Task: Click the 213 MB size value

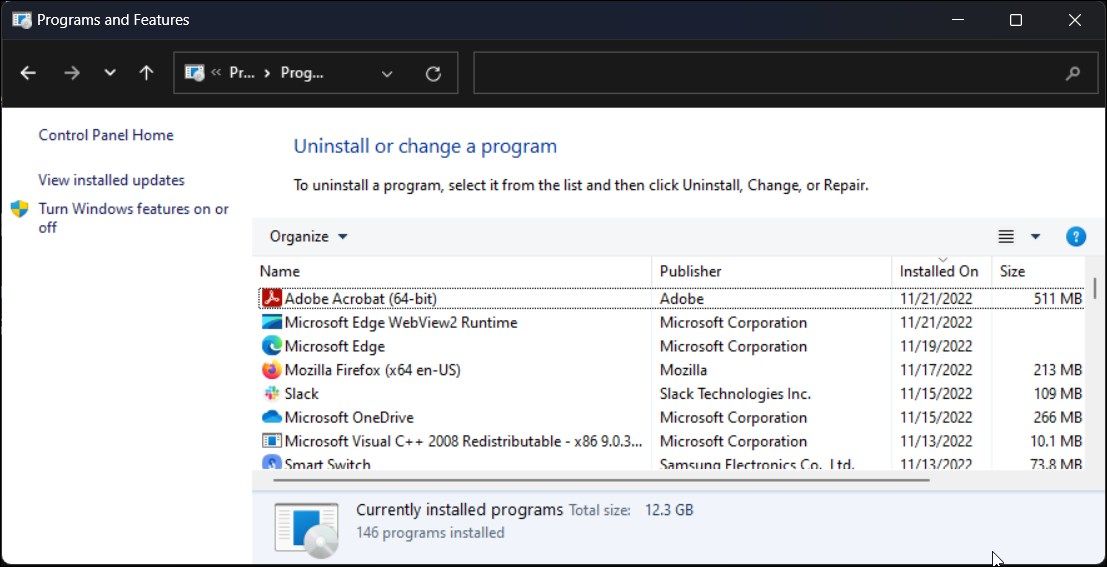Action: click(1058, 370)
